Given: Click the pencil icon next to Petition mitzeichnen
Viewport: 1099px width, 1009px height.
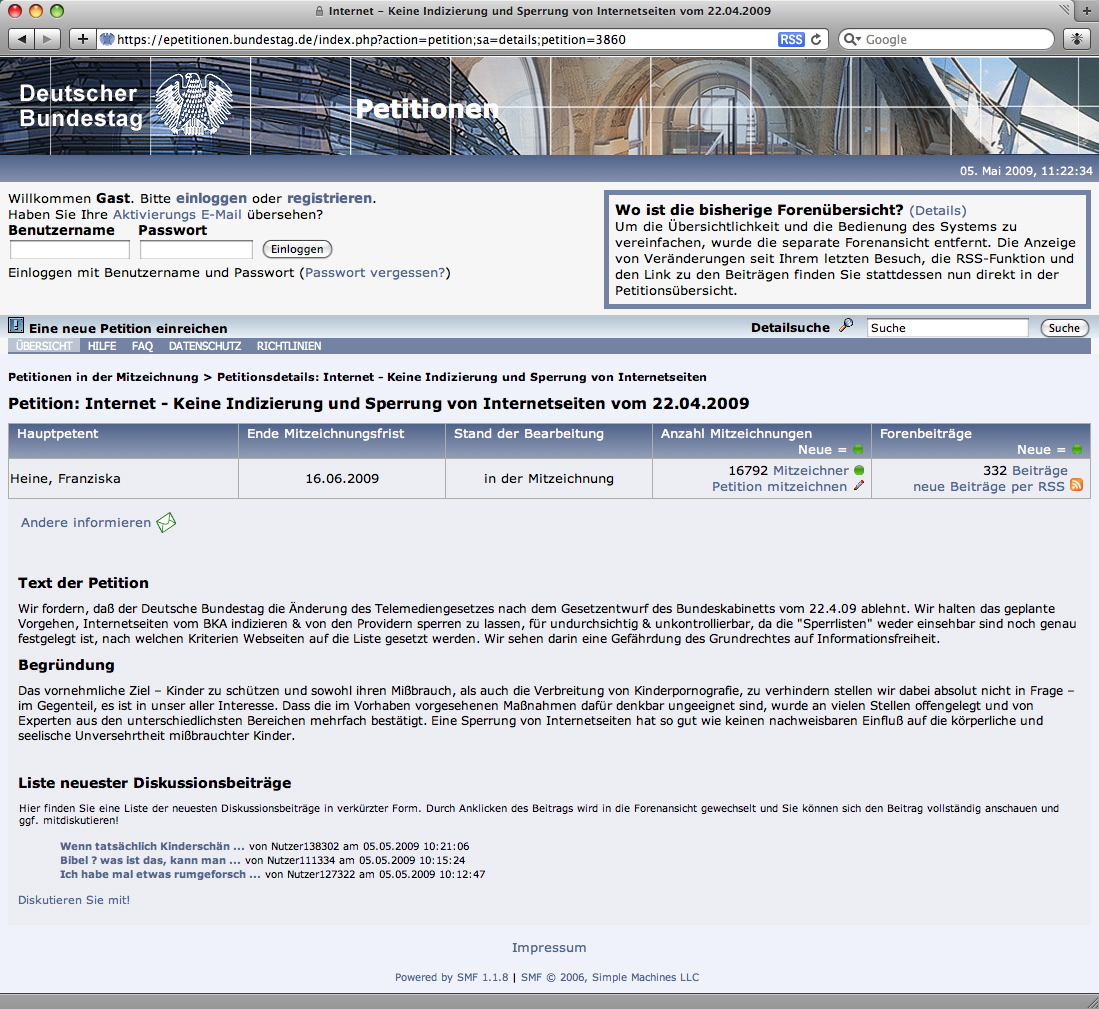Looking at the screenshot, I should coord(859,486).
